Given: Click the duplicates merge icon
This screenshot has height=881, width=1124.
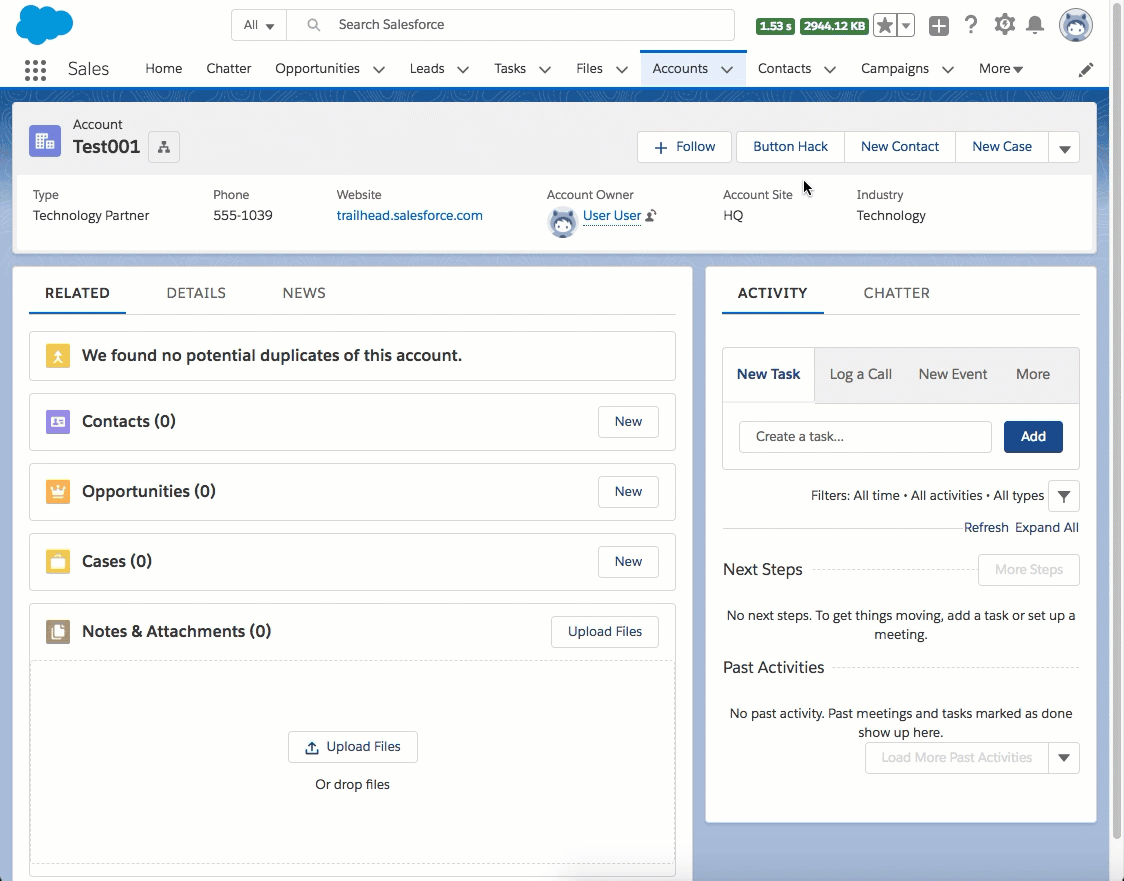Looking at the screenshot, I should point(58,356).
